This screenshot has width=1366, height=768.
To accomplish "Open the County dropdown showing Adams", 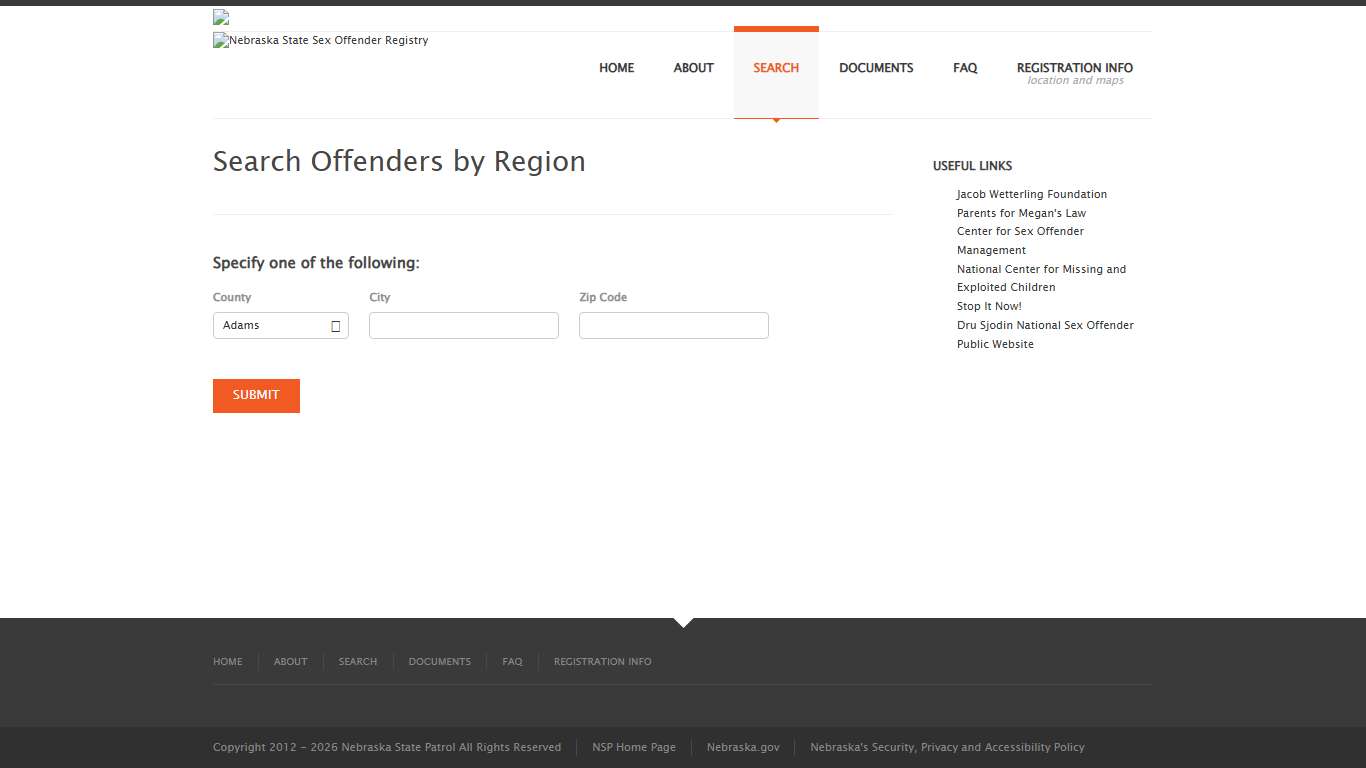I will (x=280, y=325).
